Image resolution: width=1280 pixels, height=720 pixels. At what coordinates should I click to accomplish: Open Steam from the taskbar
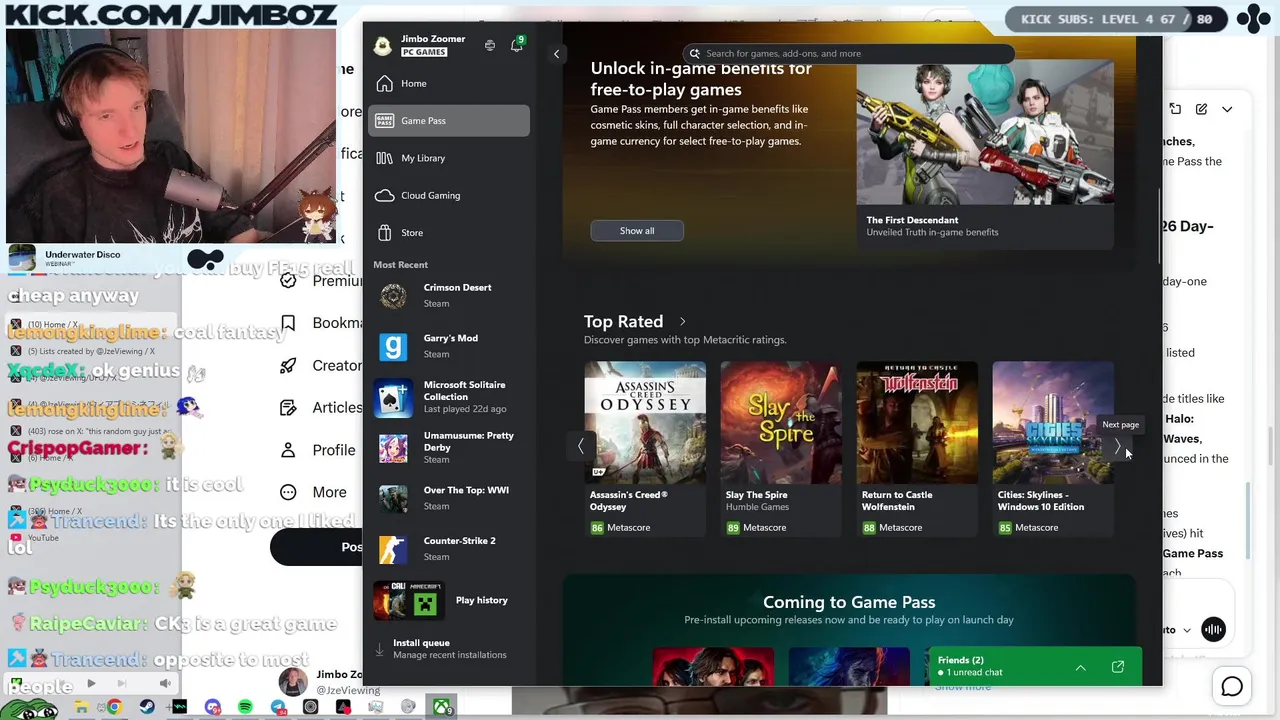click(x=147, y=707)
